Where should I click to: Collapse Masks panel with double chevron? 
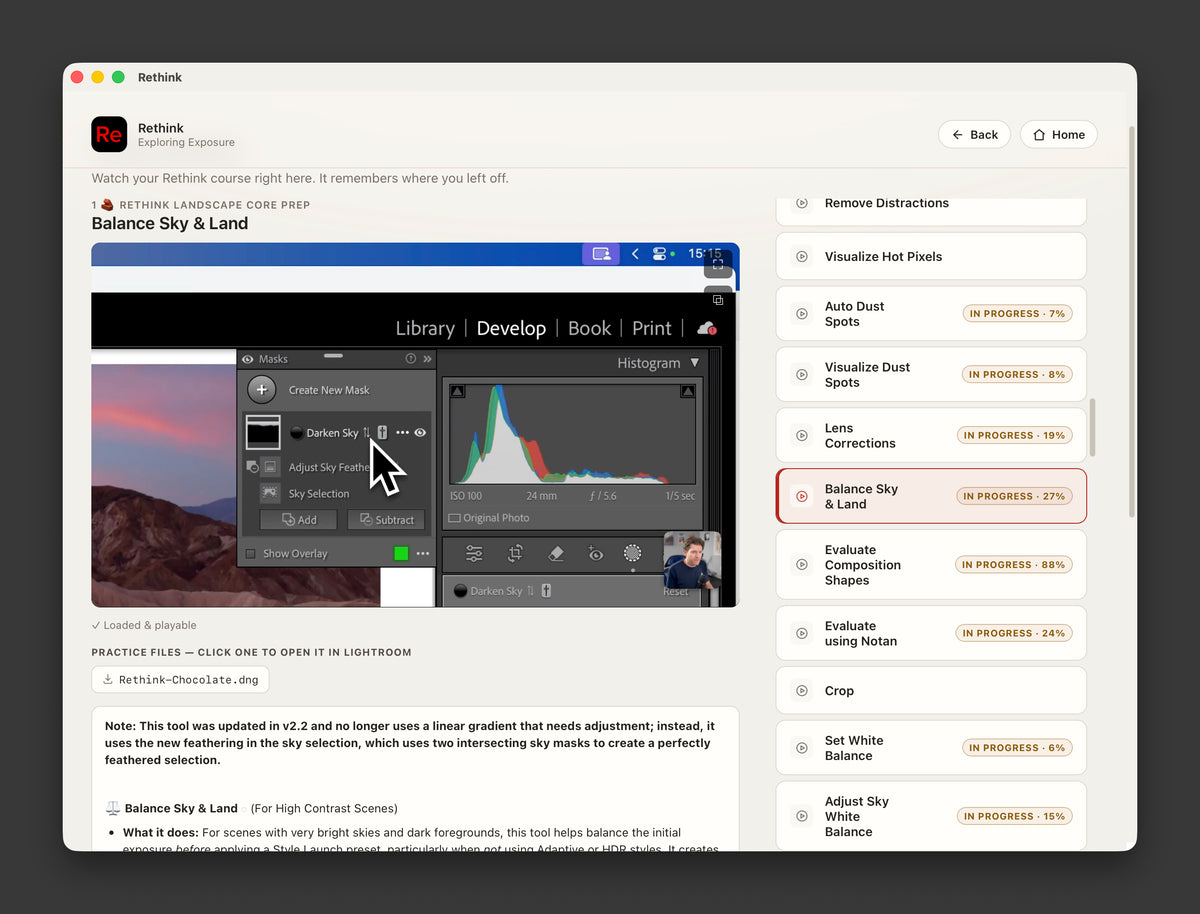(427, 359)
